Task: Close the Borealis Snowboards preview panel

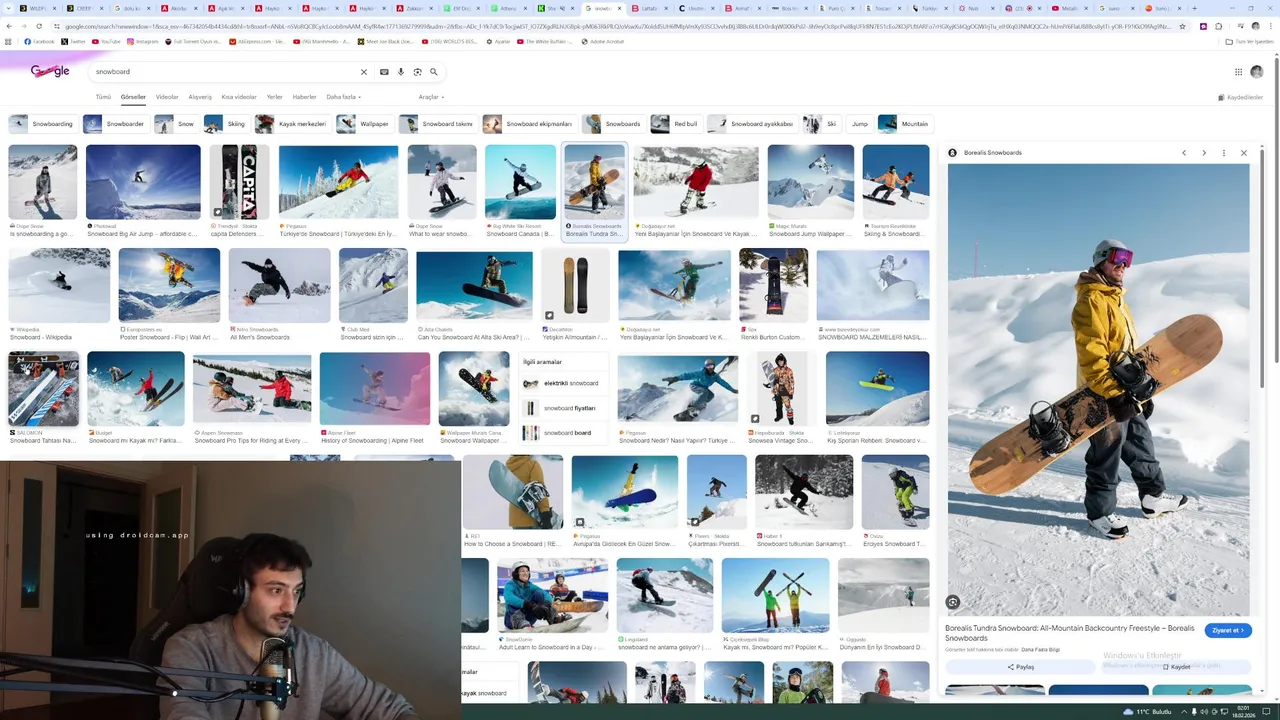Action: pos(1244,153)
